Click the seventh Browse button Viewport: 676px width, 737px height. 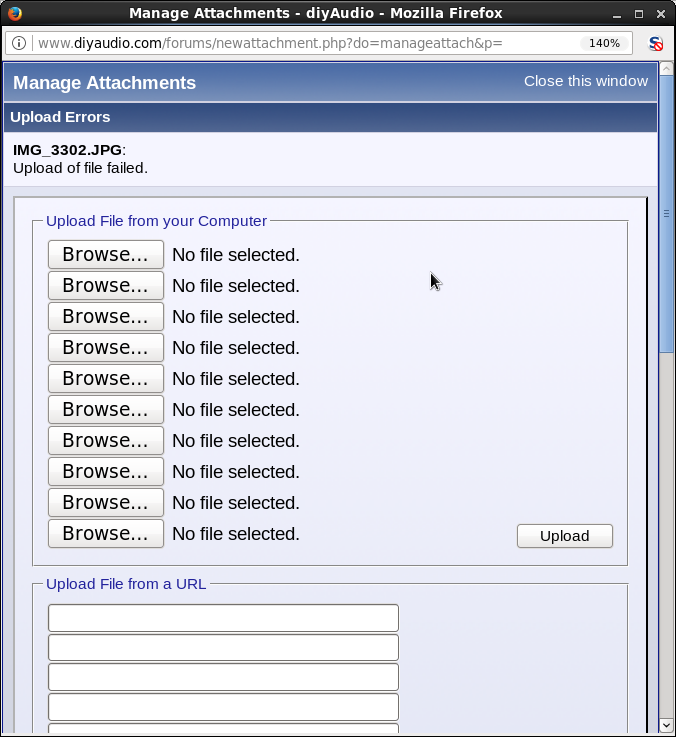pos(106,441)
